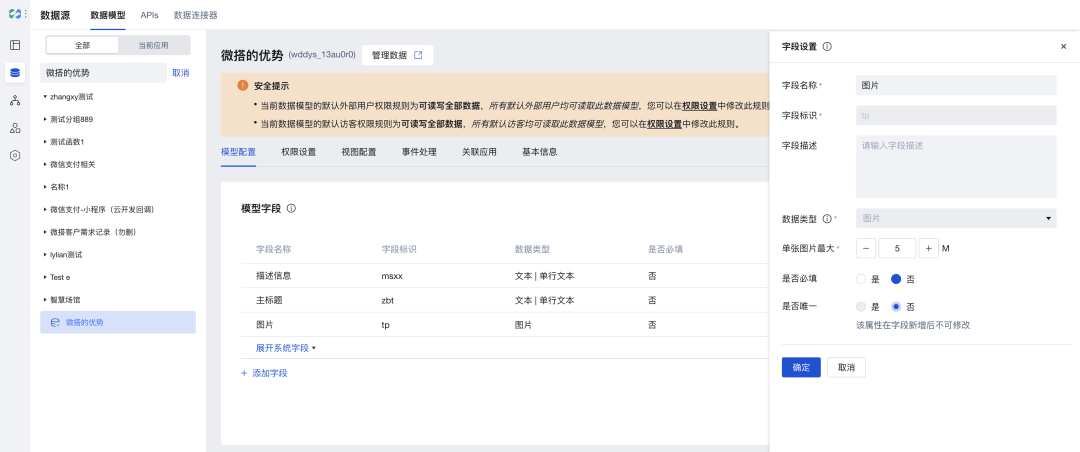The height and width of the screenshot is (452, 1080).
Task: Expand the 微信支付相关 group
Action: click(45, 165)
